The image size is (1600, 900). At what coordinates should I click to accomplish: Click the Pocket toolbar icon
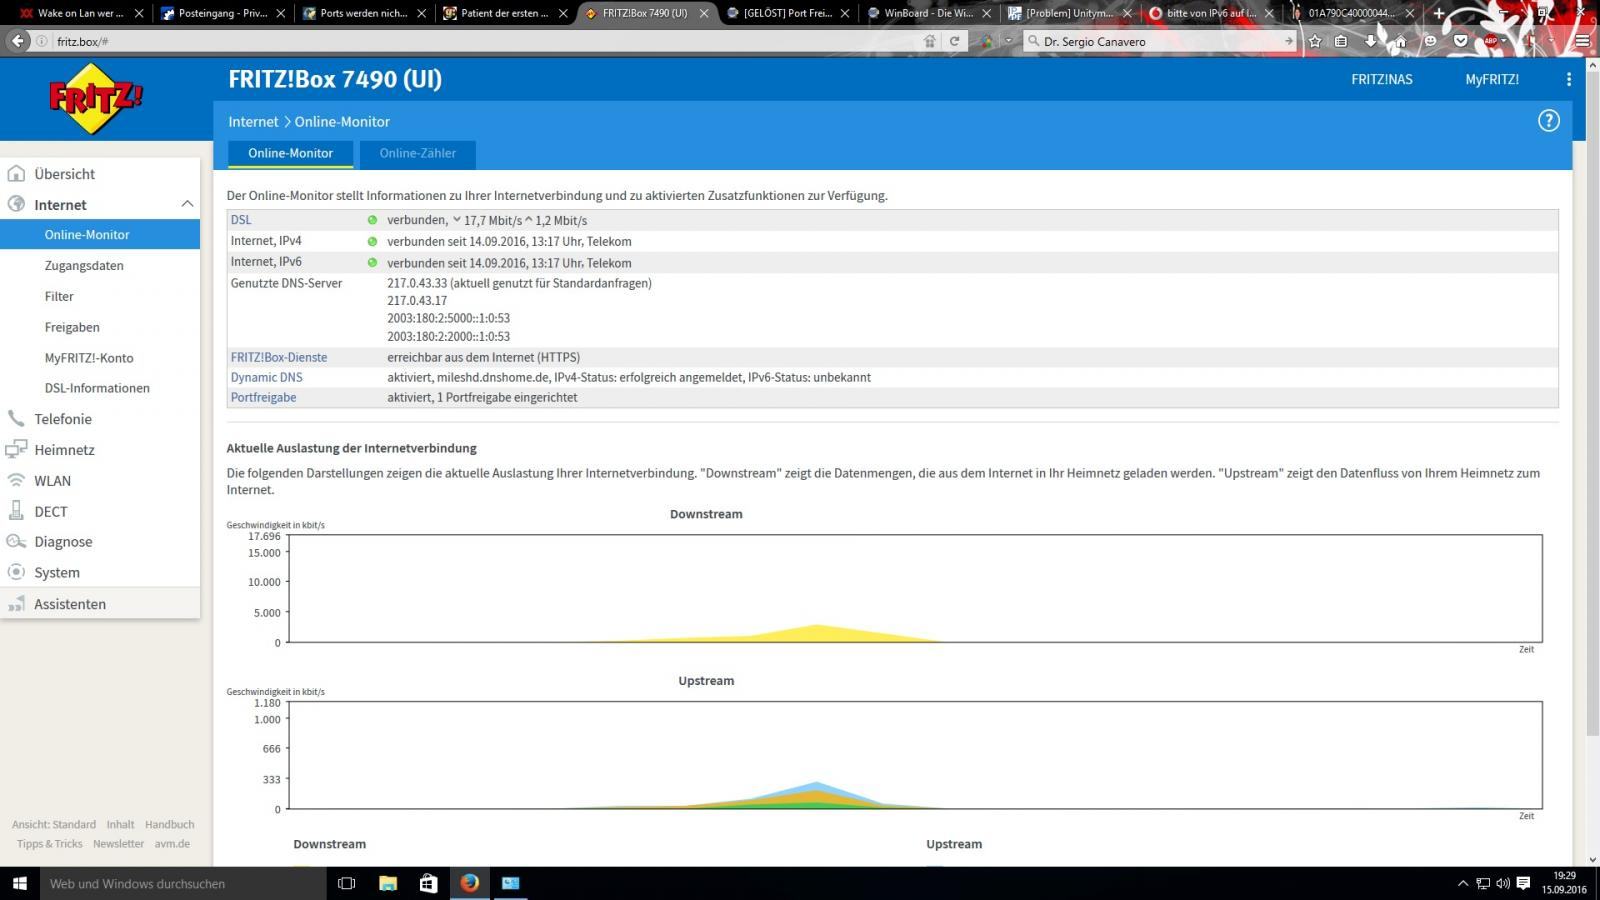click(1460, 41)
